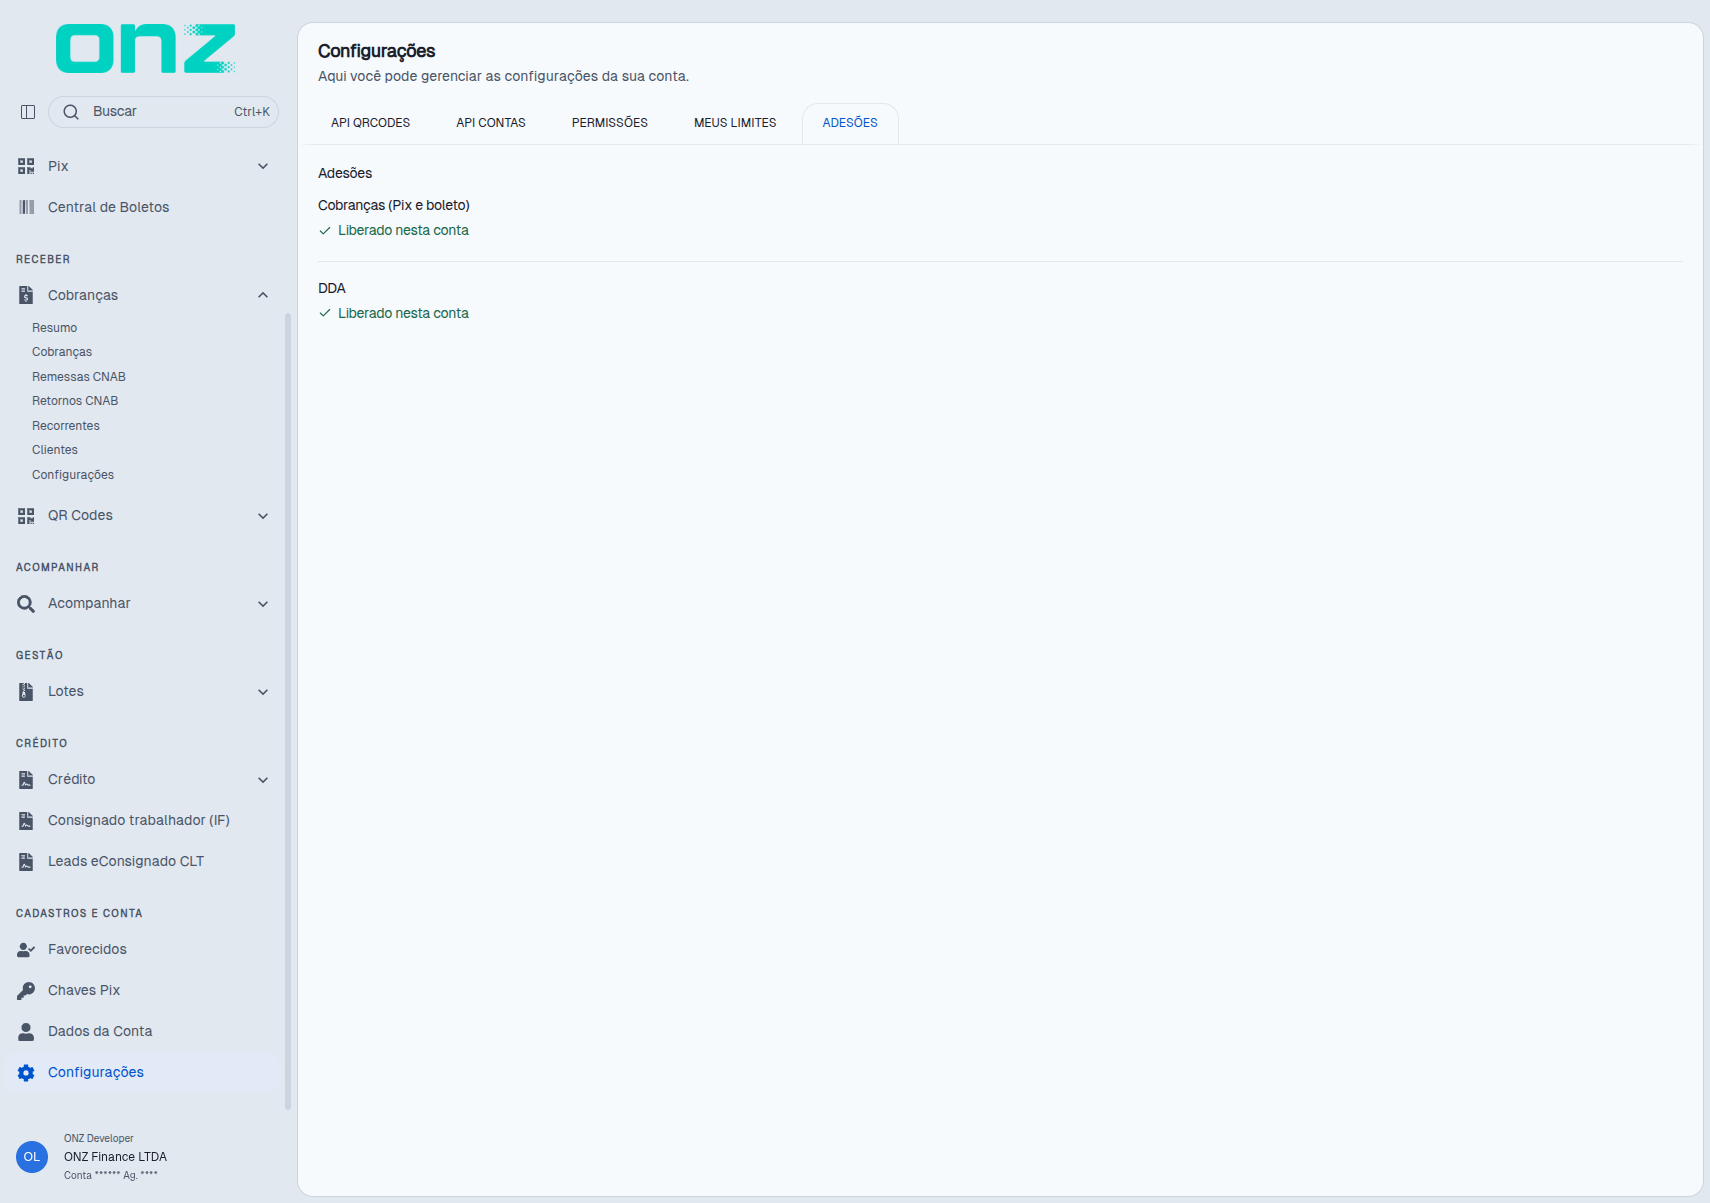
Task: Click the Central de Boletos barcode icon
Action: point(26,207)
